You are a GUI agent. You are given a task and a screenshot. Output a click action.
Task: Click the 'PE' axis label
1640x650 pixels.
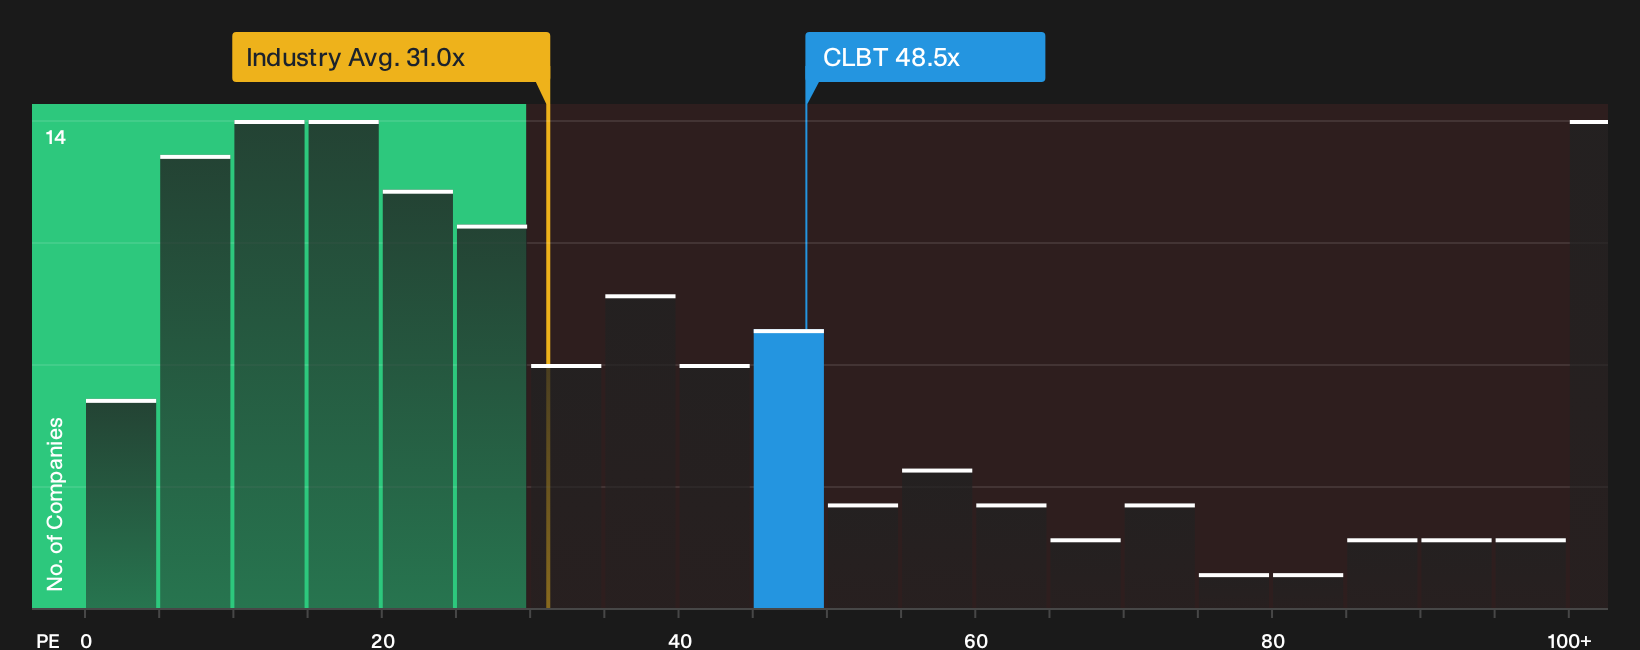pyautogui.click(x=48, y=641)
